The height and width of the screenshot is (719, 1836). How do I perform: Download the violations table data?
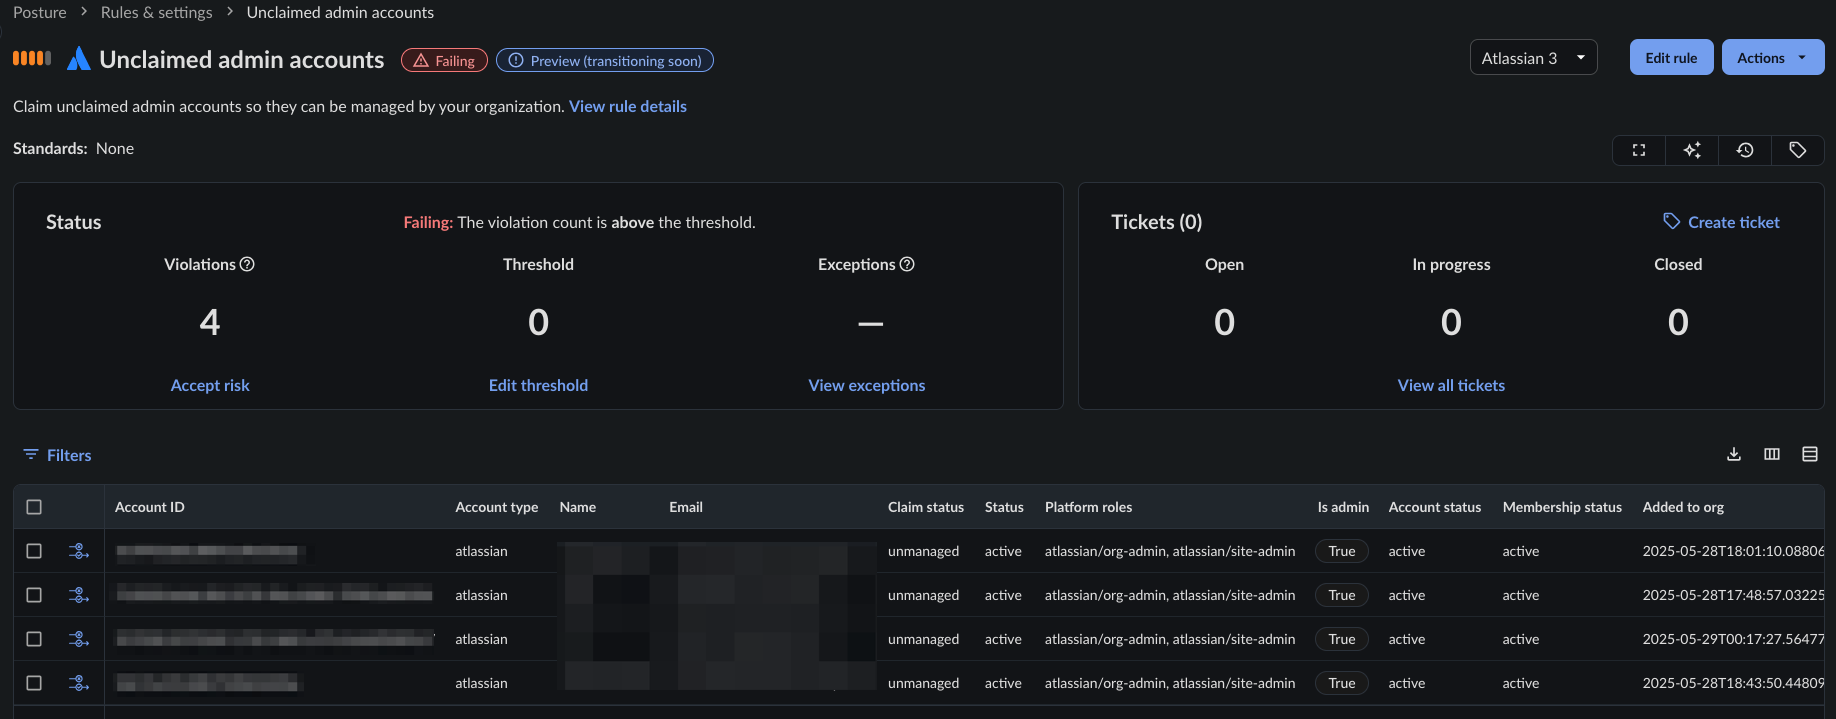(1734, 454)
